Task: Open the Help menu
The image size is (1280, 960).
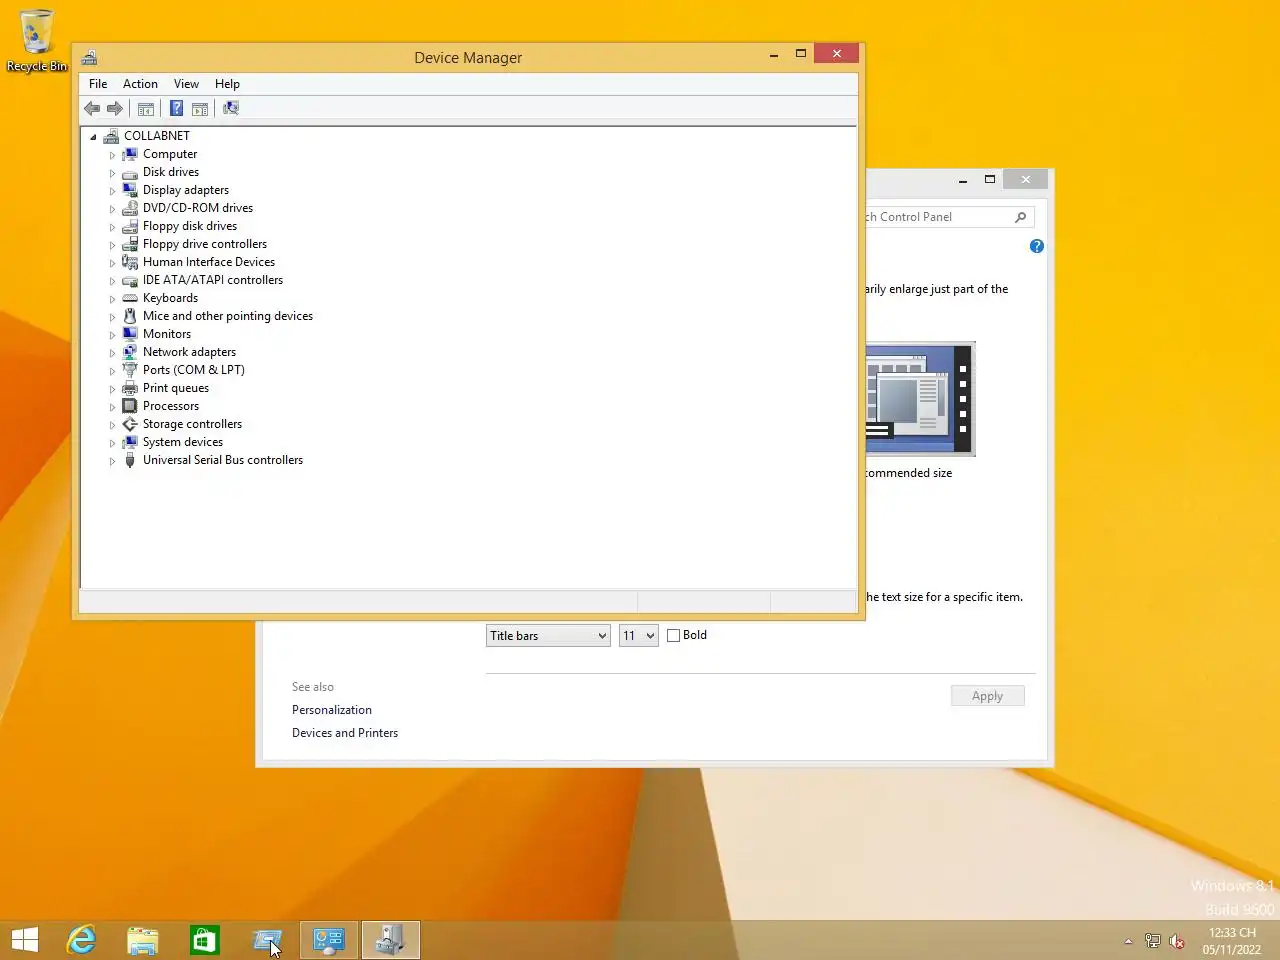Action: pyautogui.click(x=227, y=84)
